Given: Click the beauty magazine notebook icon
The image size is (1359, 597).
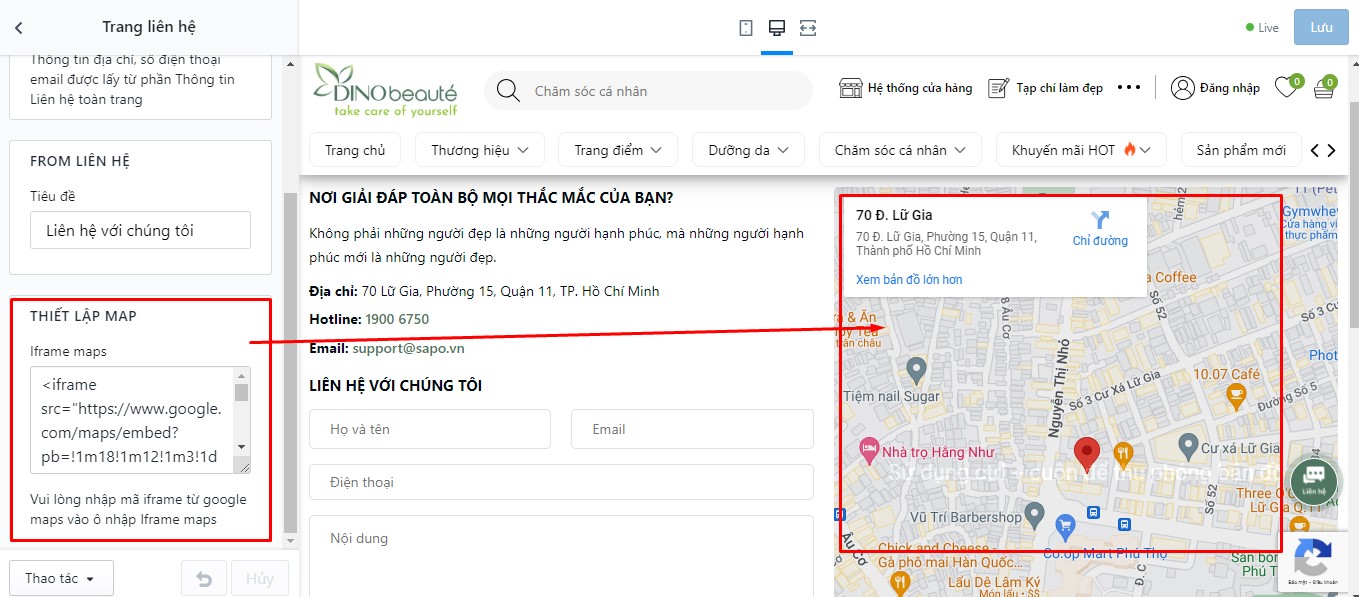Looking at the screenshot, I should point(999,88).
